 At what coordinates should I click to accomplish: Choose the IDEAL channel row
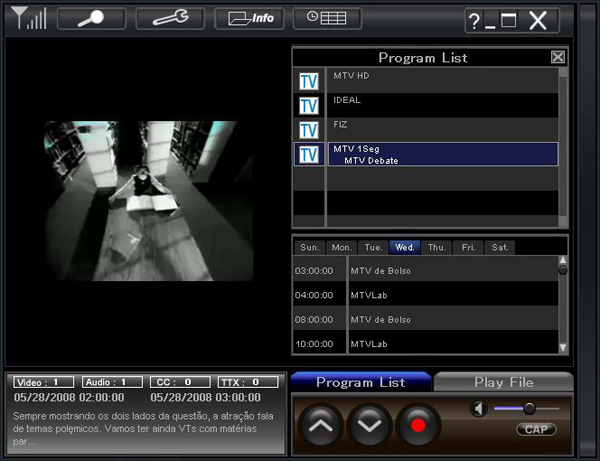pyautogui.click(x=443, y=105)
